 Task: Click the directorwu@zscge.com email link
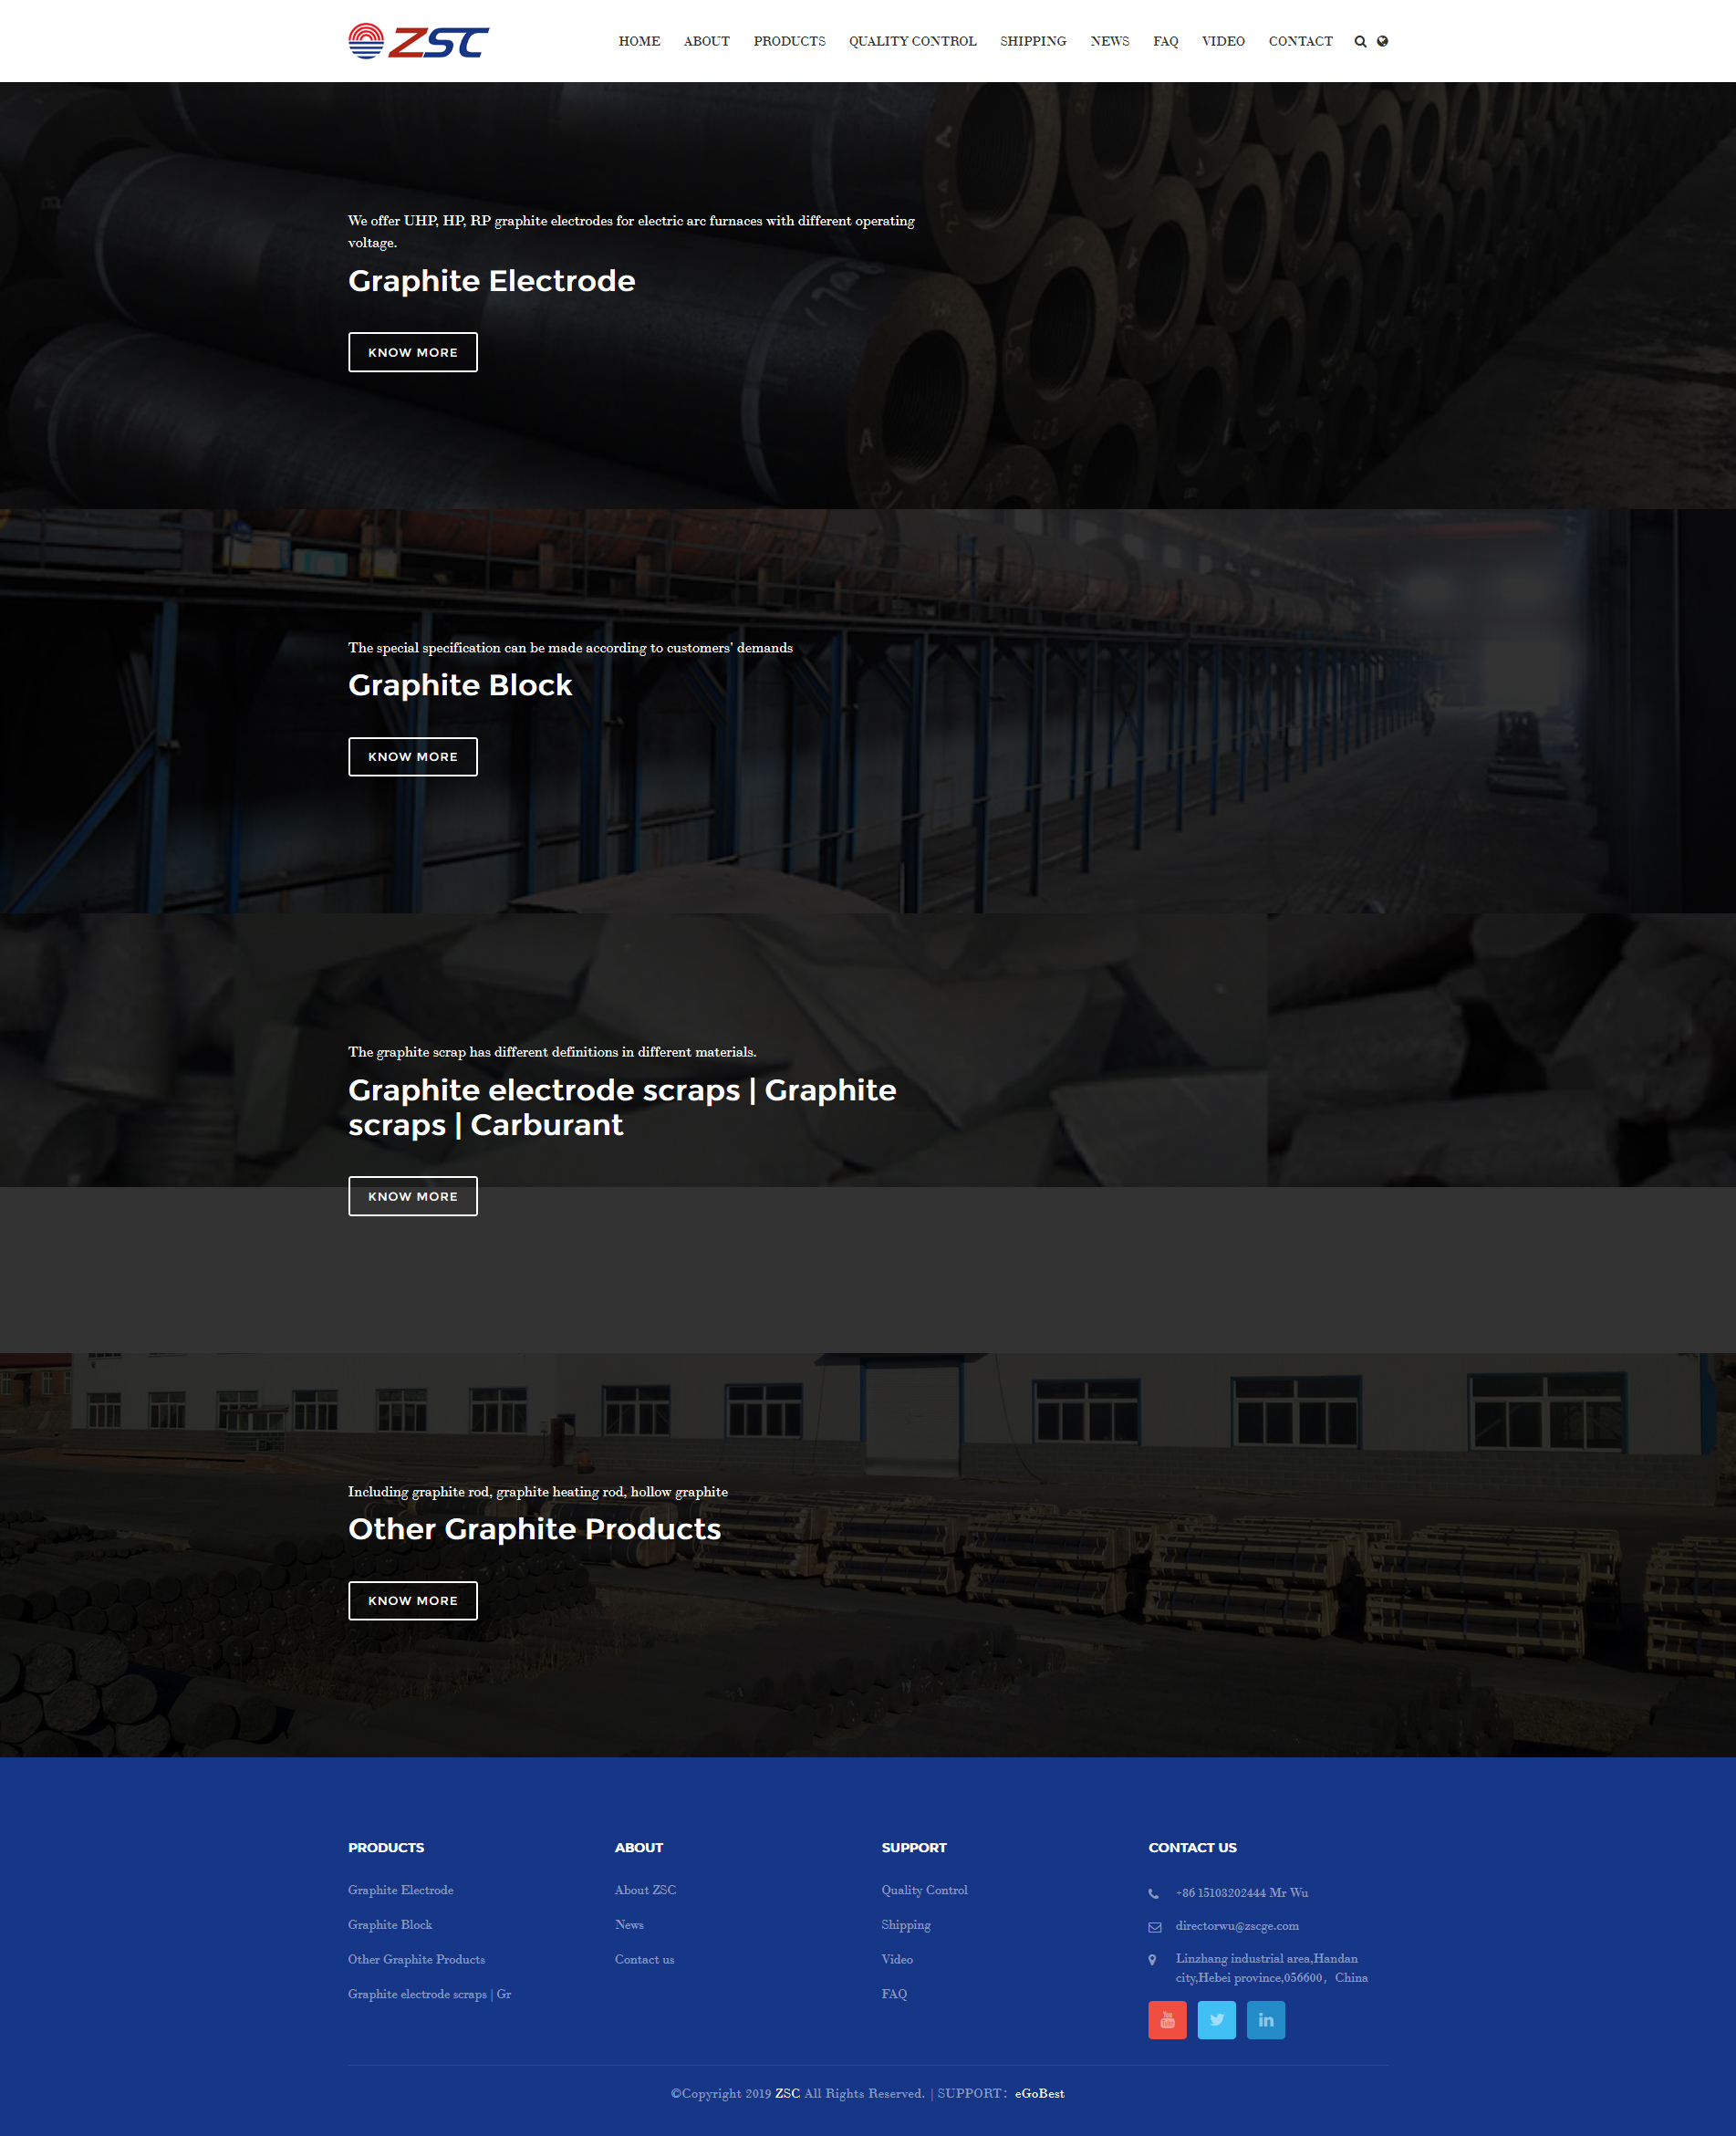(x=1237, y=1926)
